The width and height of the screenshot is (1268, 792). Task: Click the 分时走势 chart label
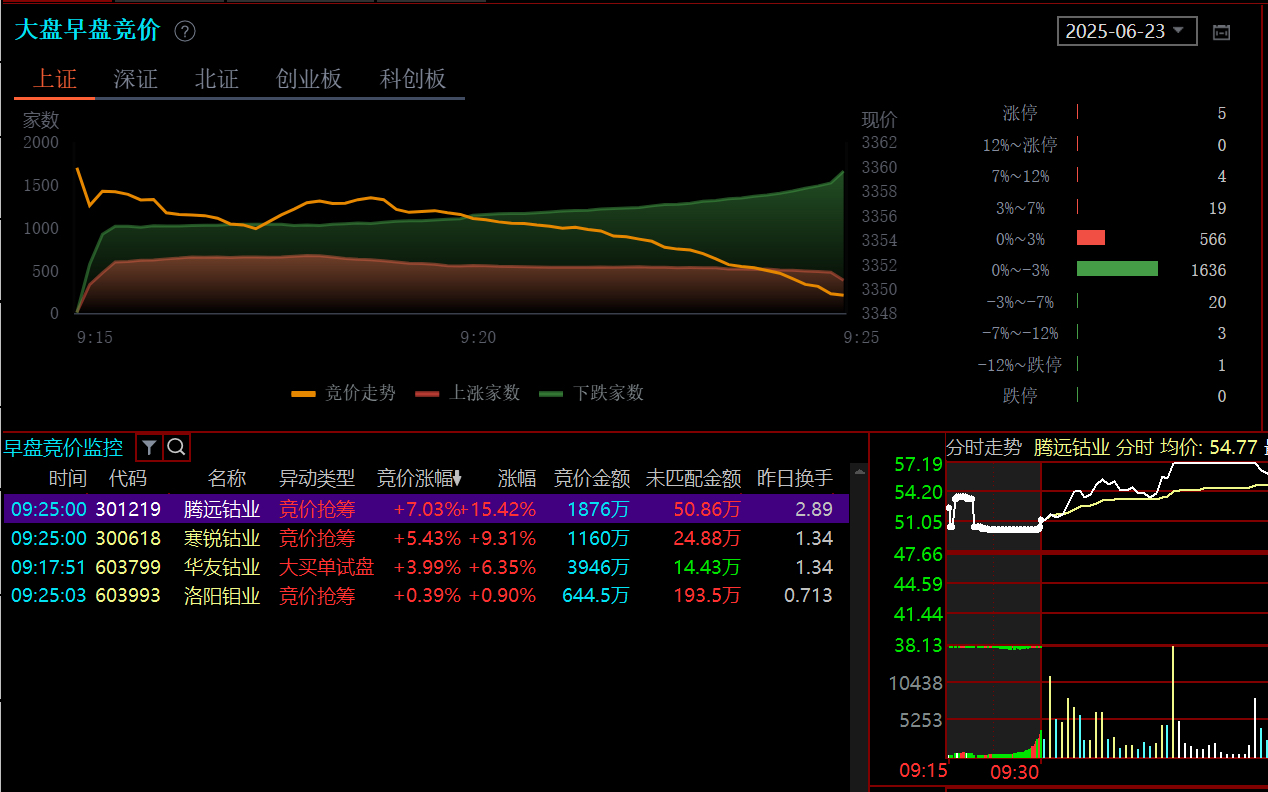984,446
